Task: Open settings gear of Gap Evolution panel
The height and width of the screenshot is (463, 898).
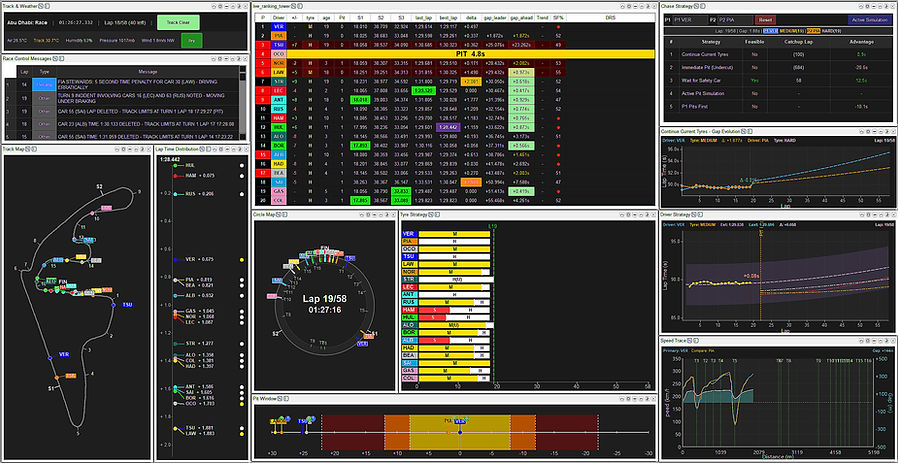Action: [x=867, y=131]
